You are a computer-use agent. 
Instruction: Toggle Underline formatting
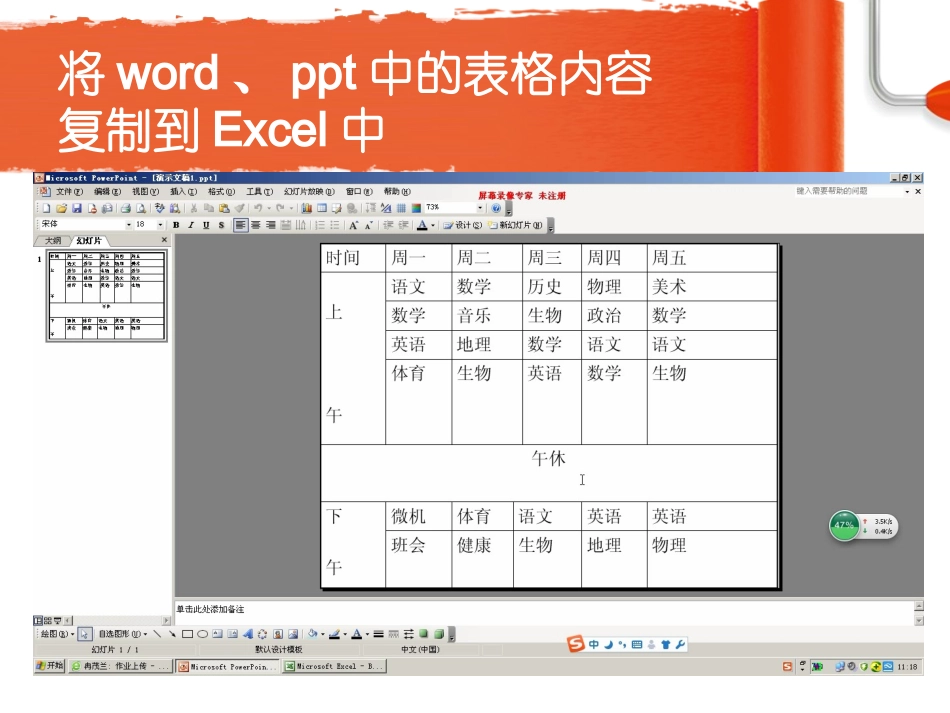tap(206, 225)
